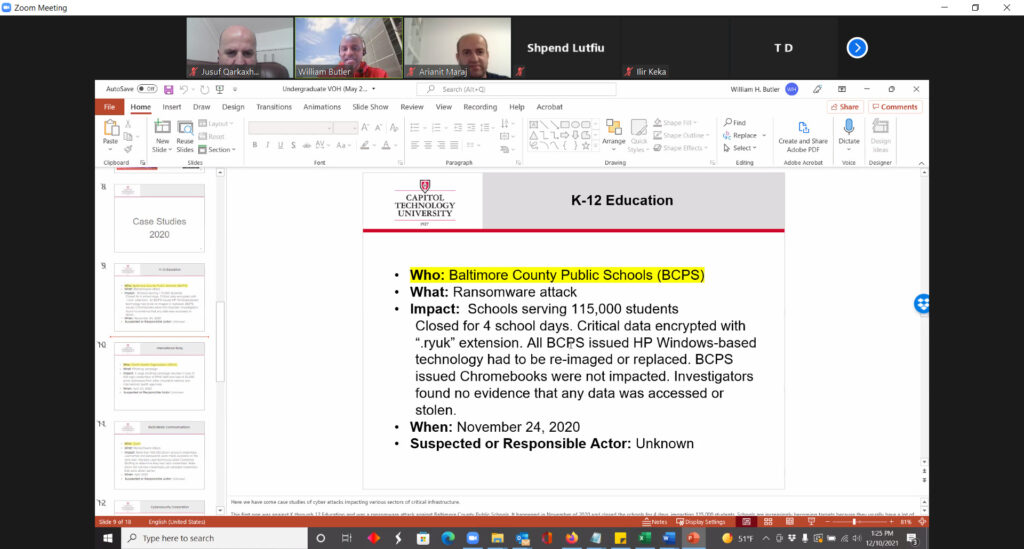Click the Italic formatting icon
Viewport: 1024px width, 549px height.
click(268, 145)
